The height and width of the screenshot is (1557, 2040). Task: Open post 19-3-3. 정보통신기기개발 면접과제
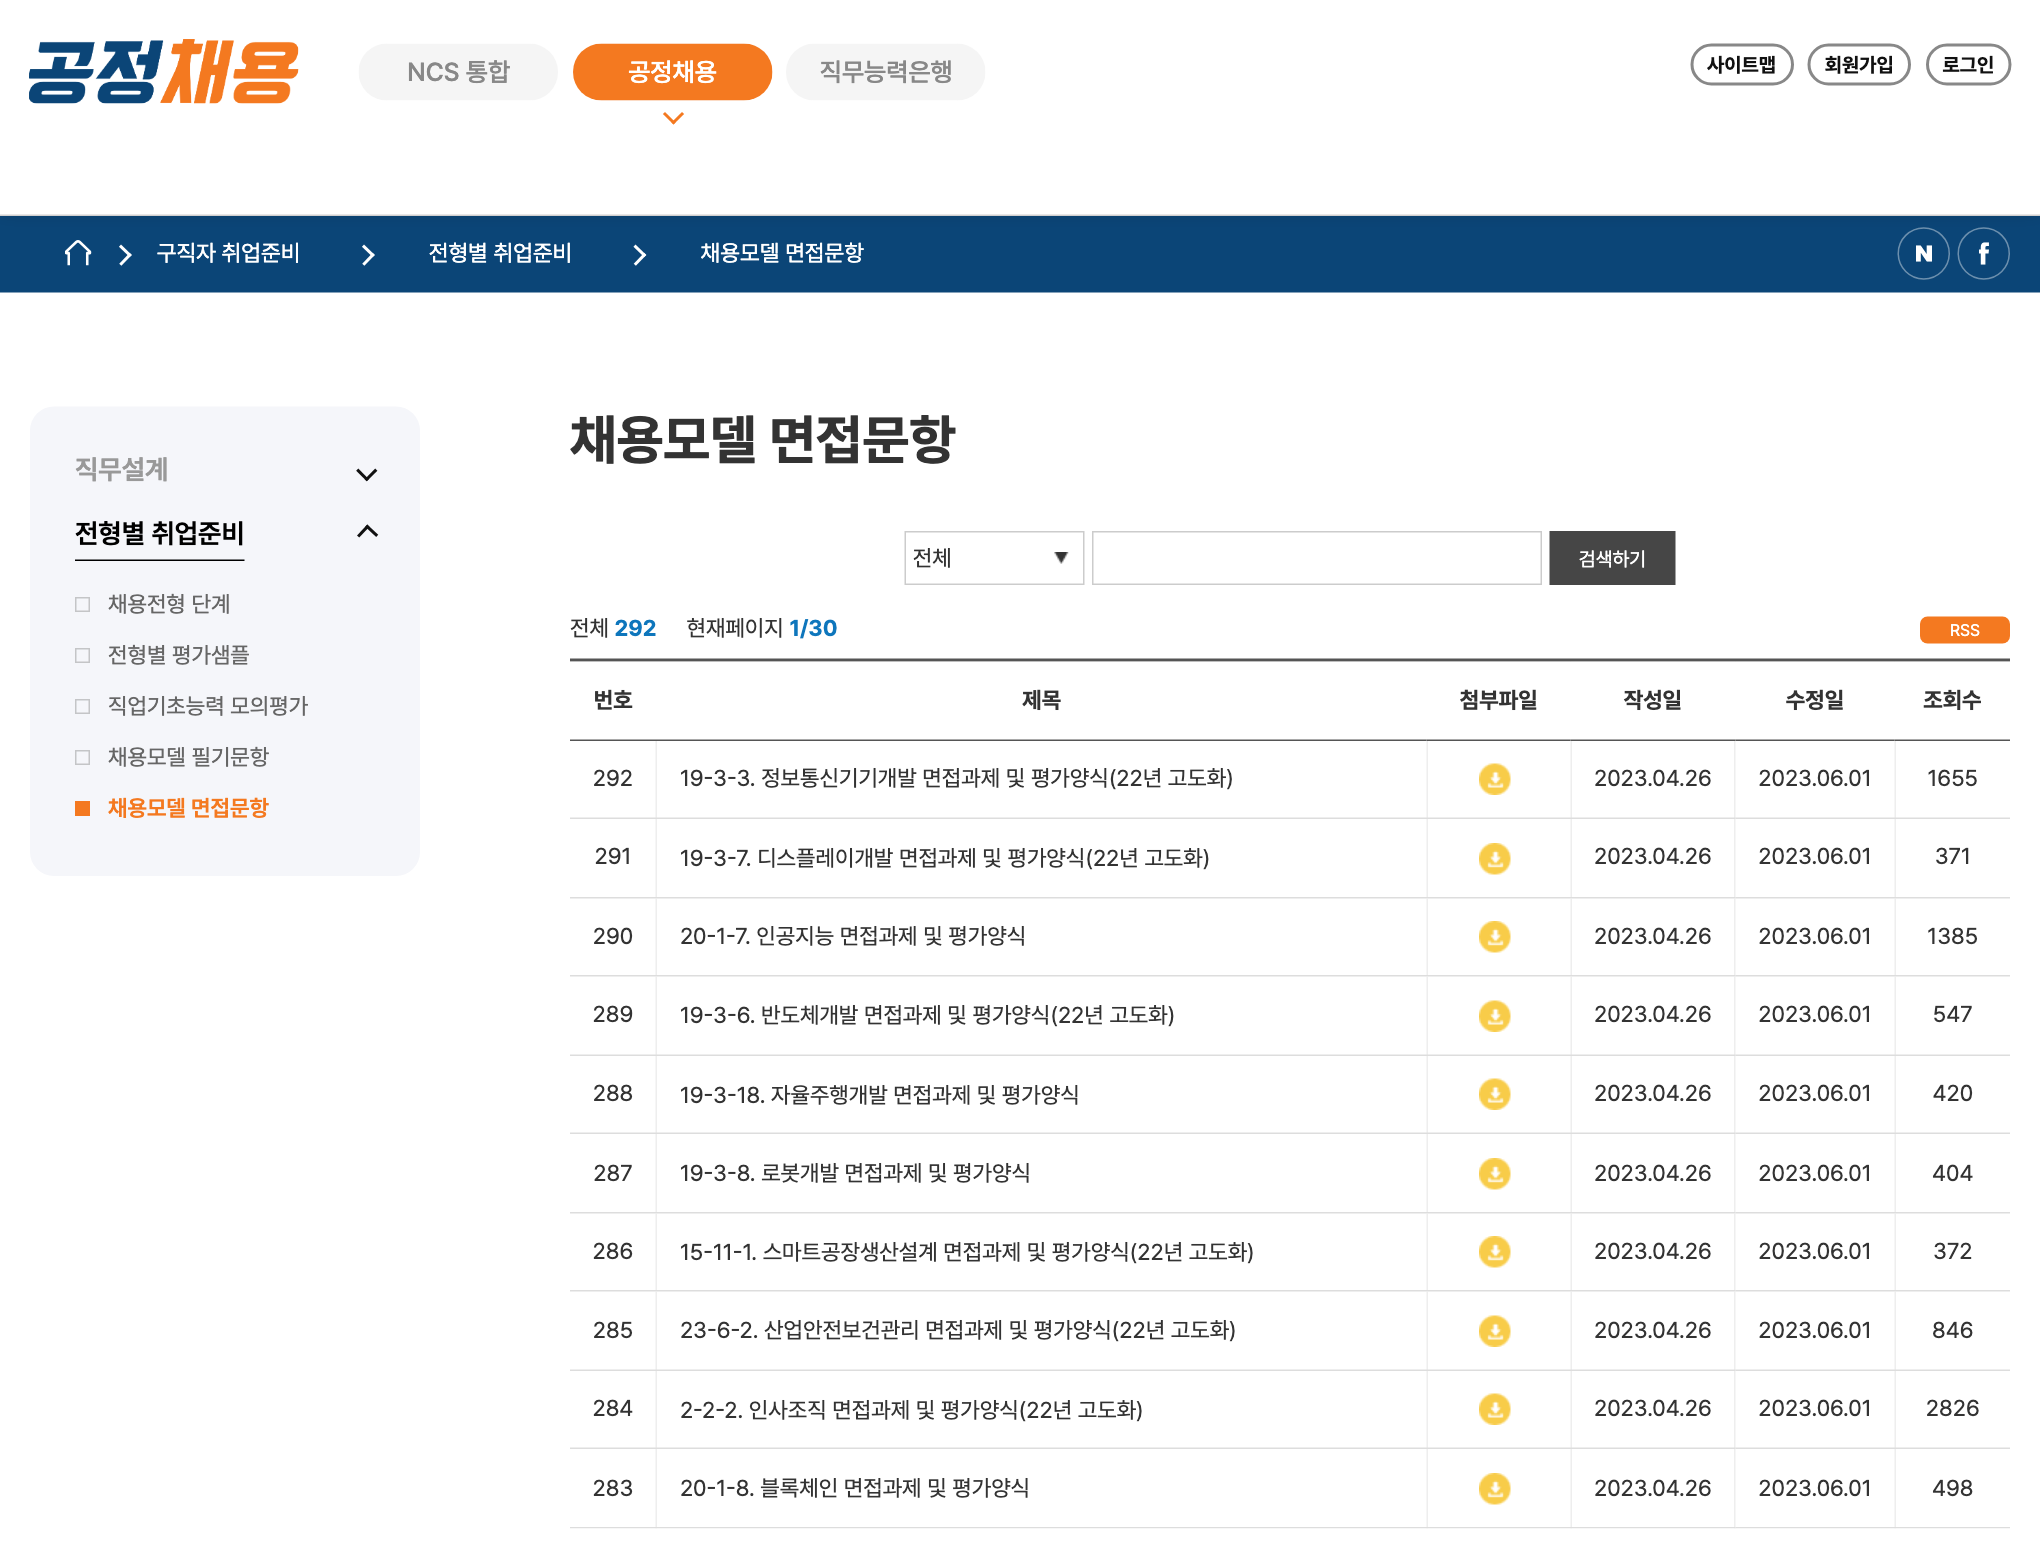pyautogui.click(x=956, y=778)
